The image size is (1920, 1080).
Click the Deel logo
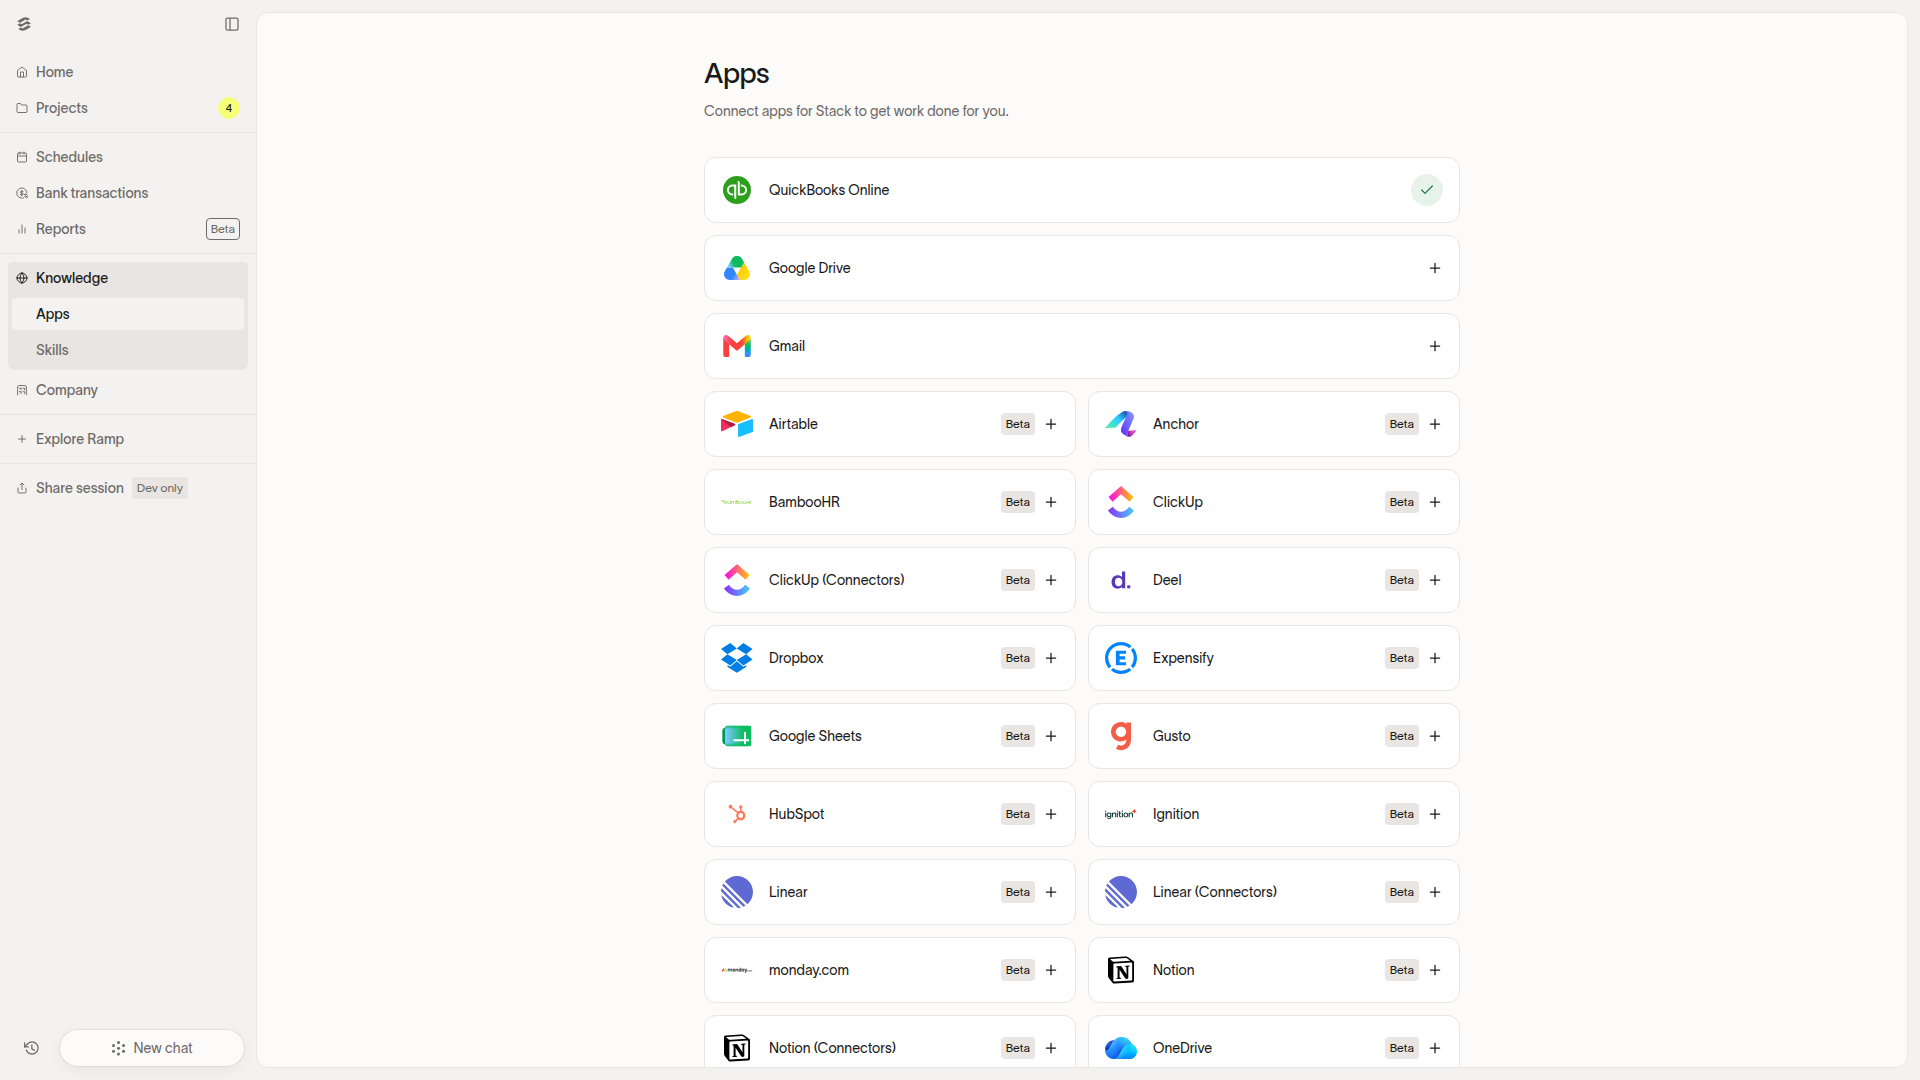click(x=1121, y=580)
